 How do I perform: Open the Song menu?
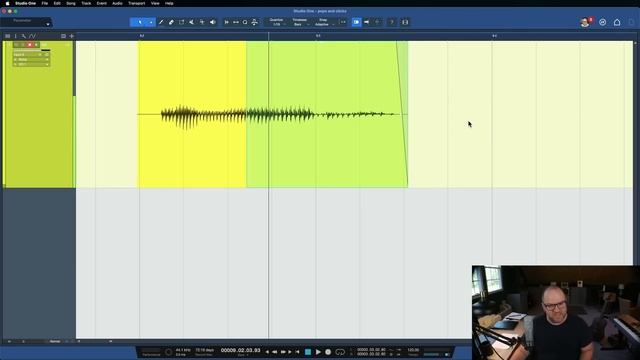(71, 3)
